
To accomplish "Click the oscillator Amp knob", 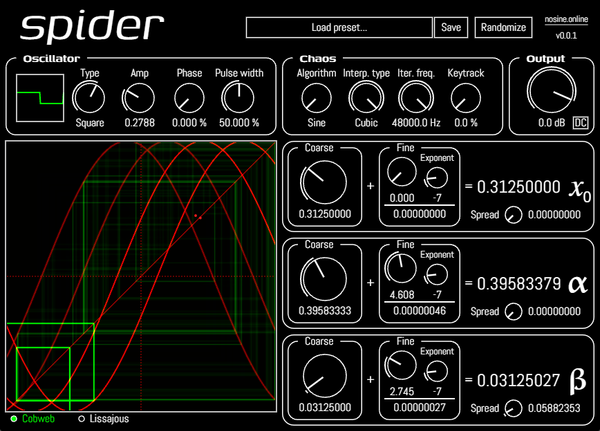I will [139, 98].
